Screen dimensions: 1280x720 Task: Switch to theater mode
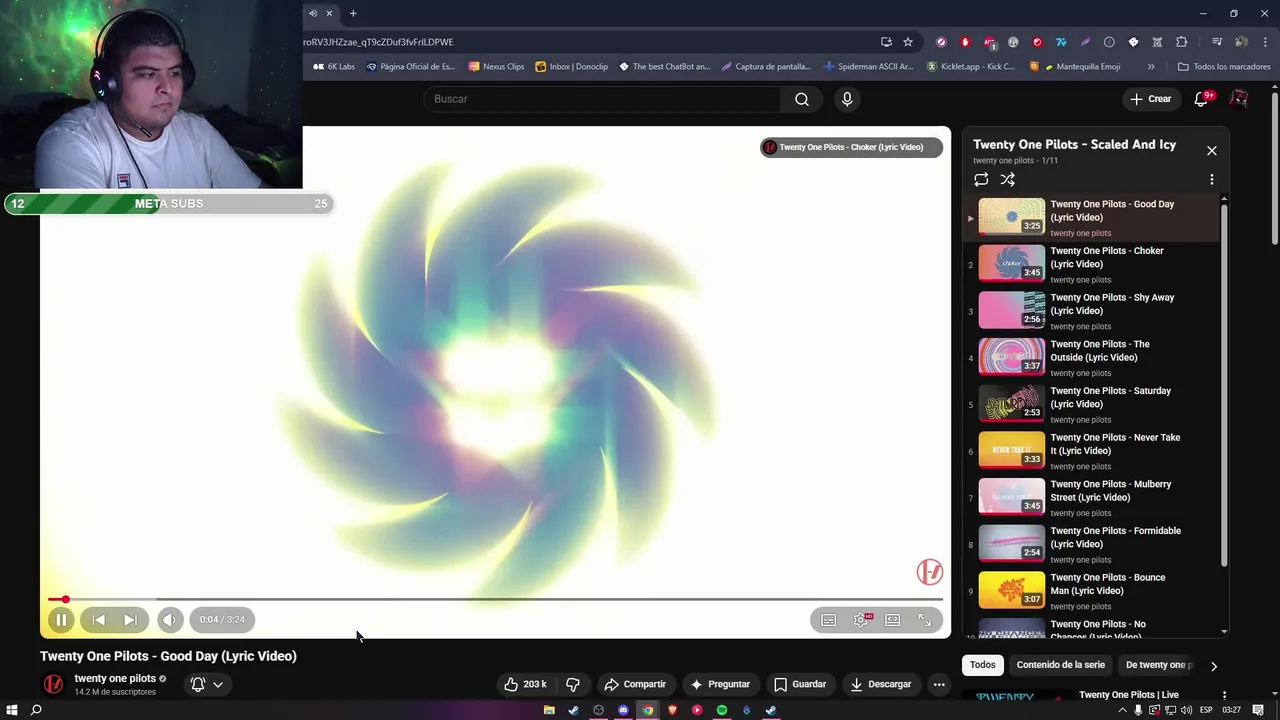[893, 620]
